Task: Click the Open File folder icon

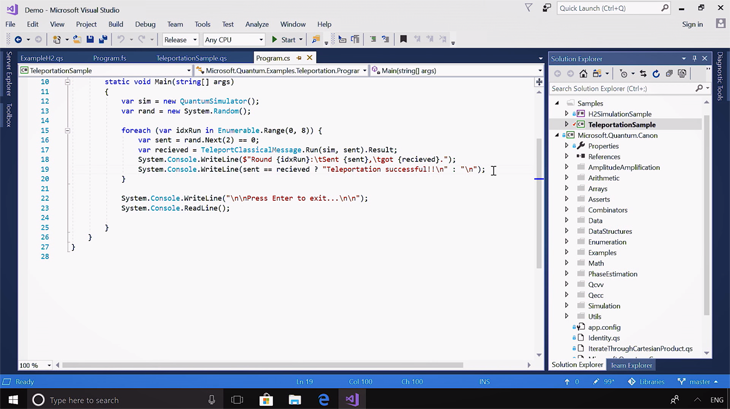Action: click(77, 40)
